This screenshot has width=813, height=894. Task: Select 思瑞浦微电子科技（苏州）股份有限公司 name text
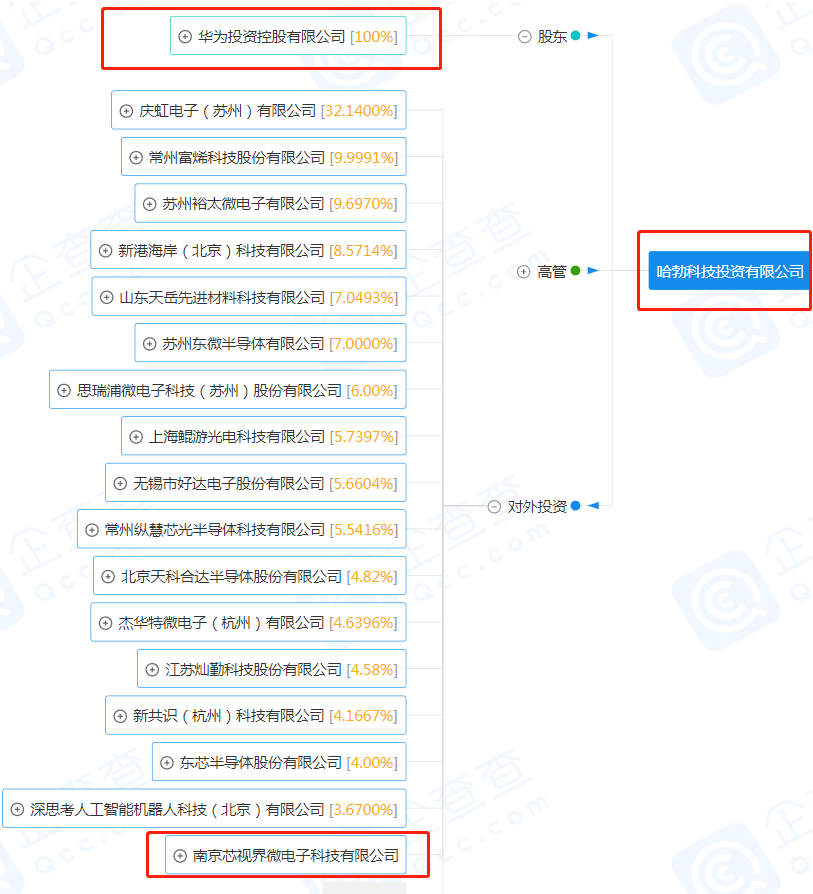pyautogui.click(x=209, y=391)
